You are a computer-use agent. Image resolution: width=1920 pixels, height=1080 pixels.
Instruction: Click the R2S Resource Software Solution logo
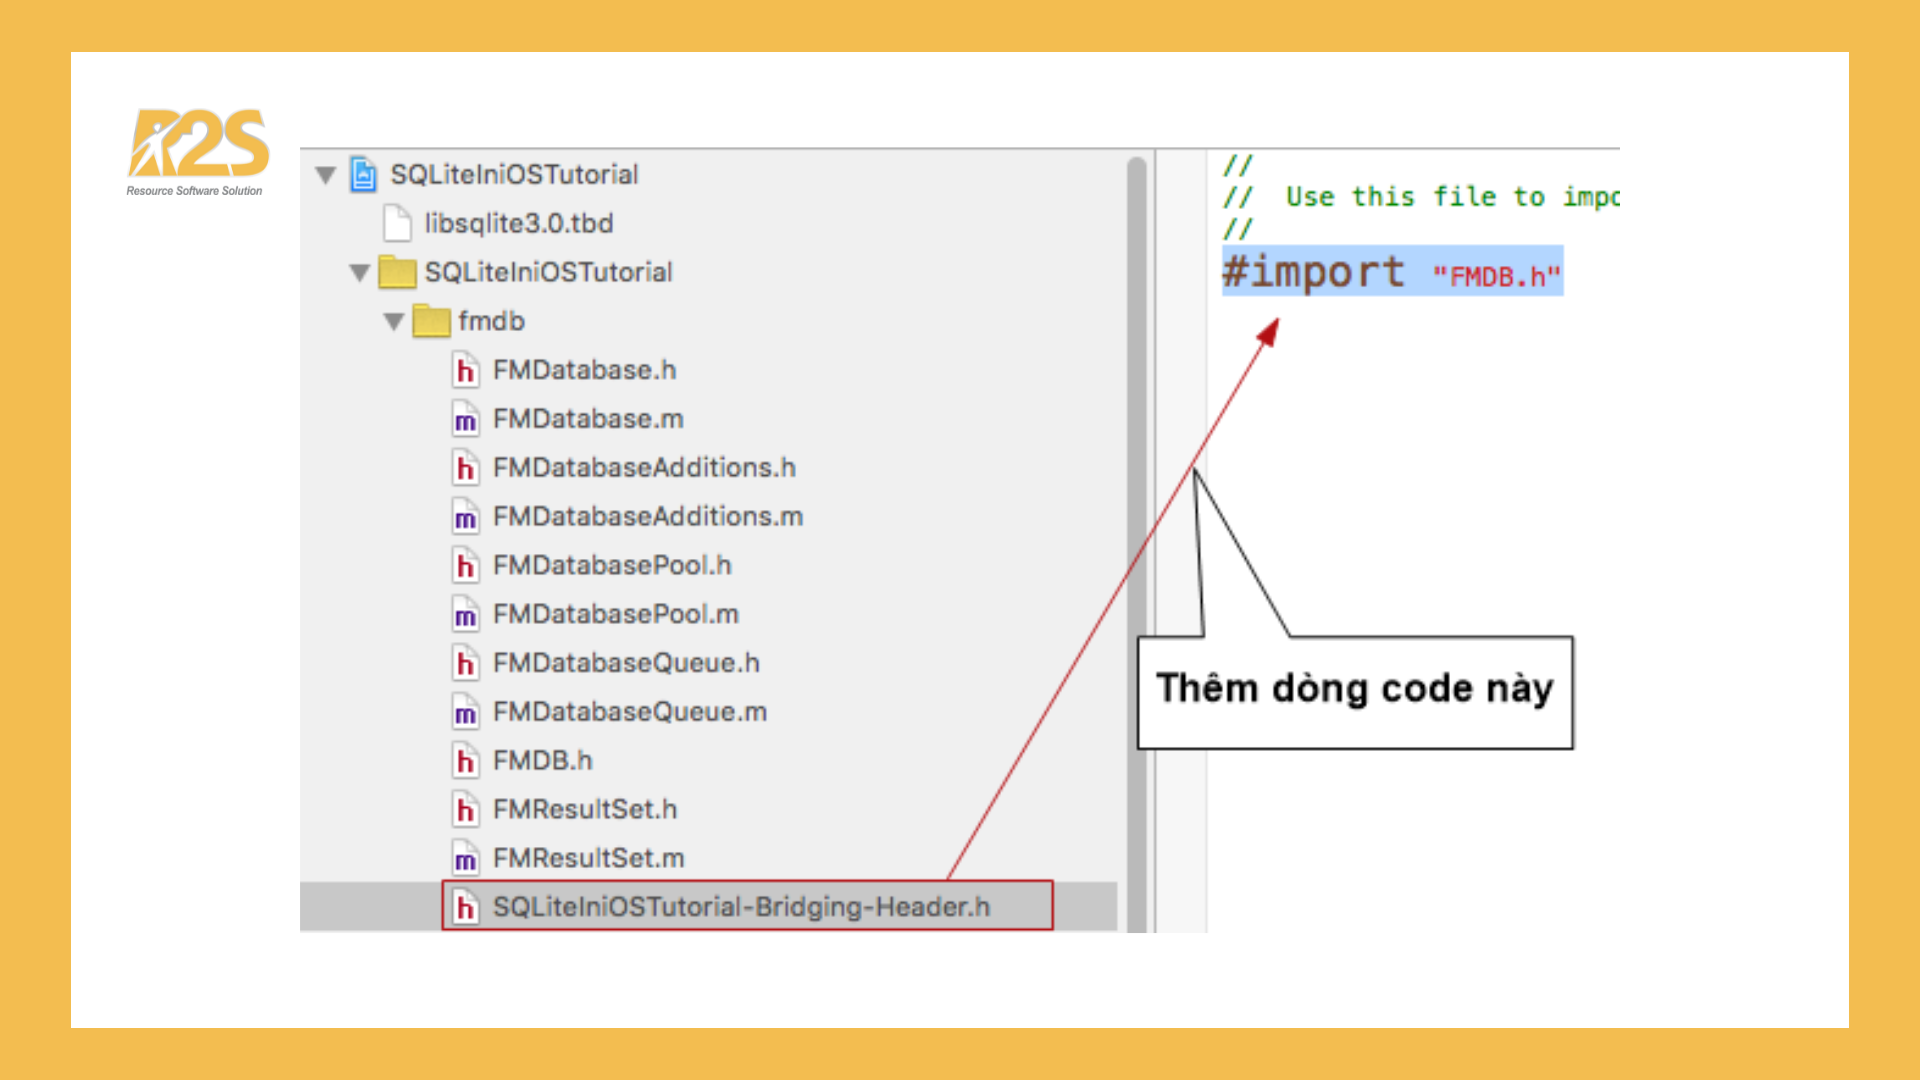tap(198, 152)
